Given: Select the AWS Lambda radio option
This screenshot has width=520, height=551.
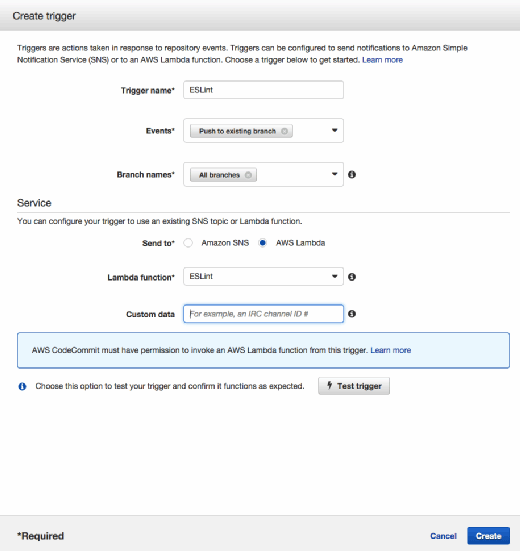Looking at the screenshot, I should [262, 243].
